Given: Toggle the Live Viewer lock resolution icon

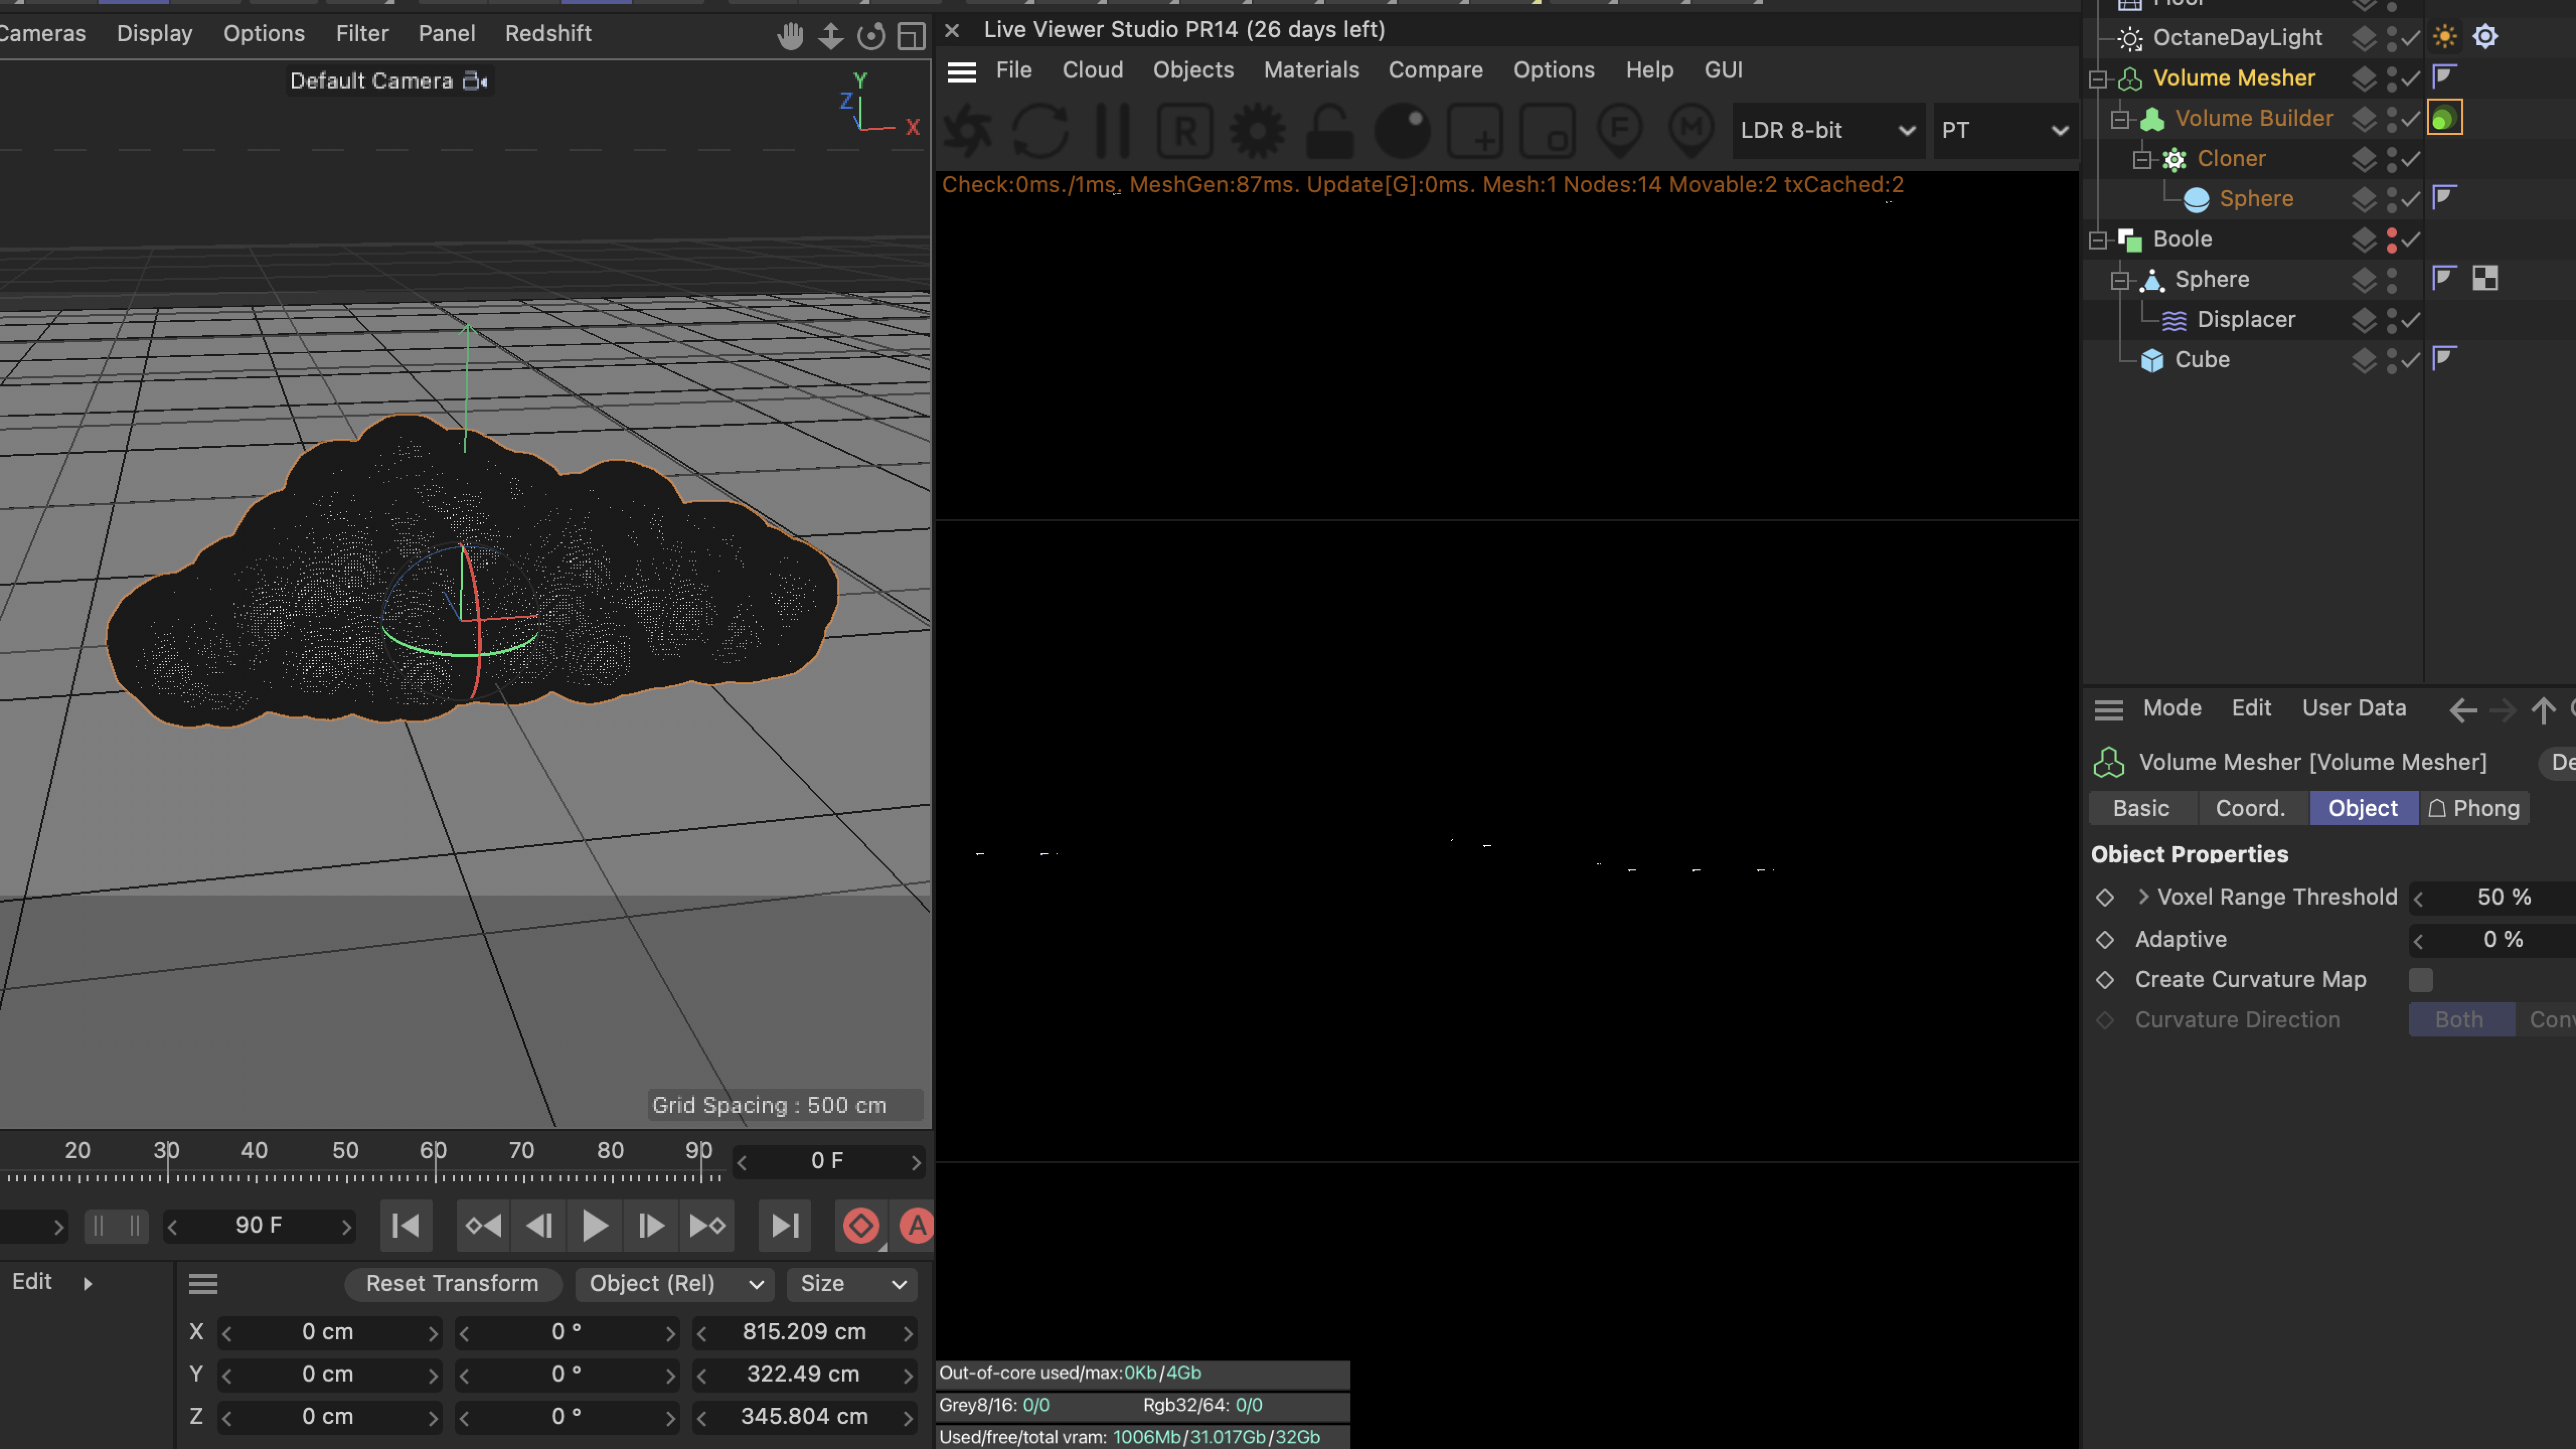Looking at the screenshot, I should (1330, 130).
